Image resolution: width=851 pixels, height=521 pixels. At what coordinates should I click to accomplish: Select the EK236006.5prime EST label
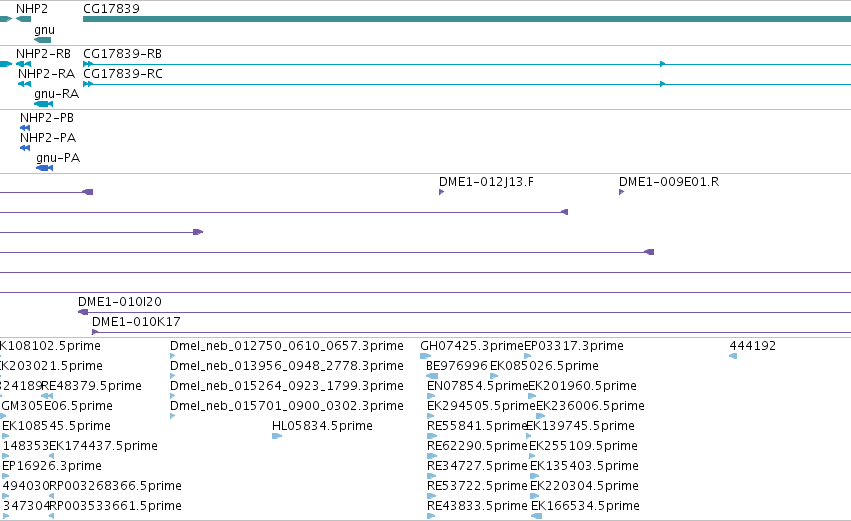590,406
